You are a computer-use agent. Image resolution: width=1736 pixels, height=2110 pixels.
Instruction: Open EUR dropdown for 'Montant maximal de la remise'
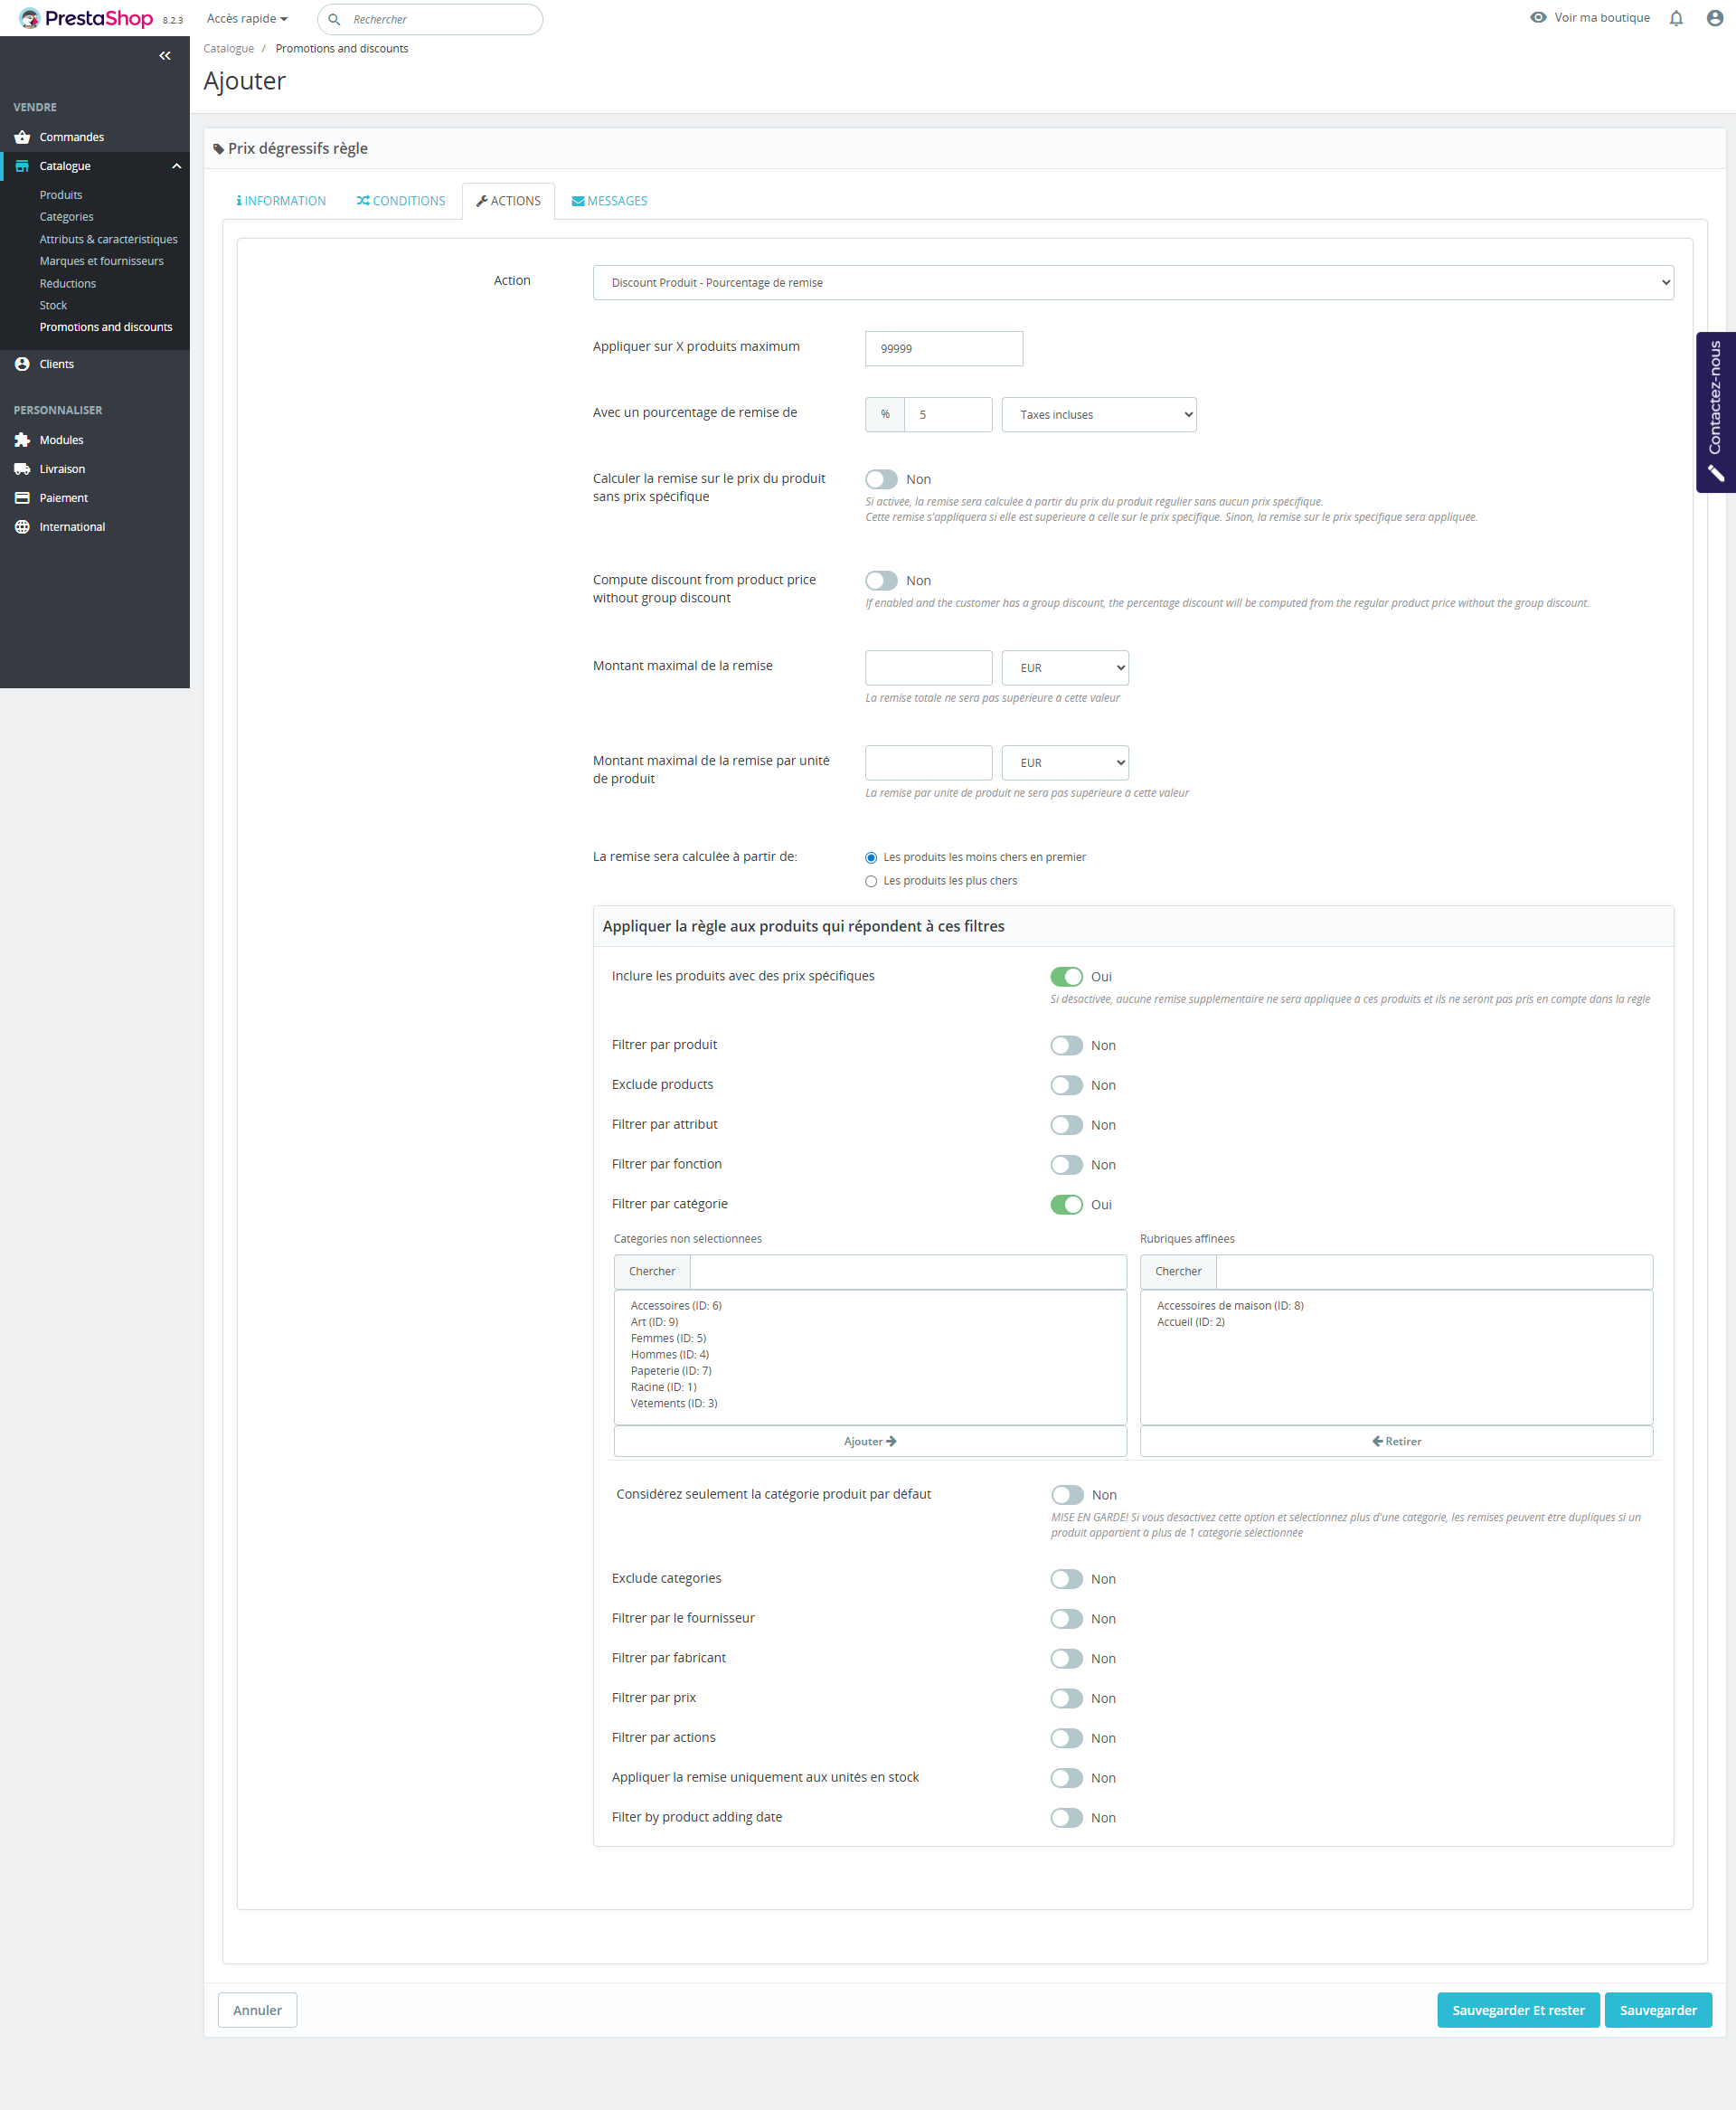click(x=1064, y=667)
